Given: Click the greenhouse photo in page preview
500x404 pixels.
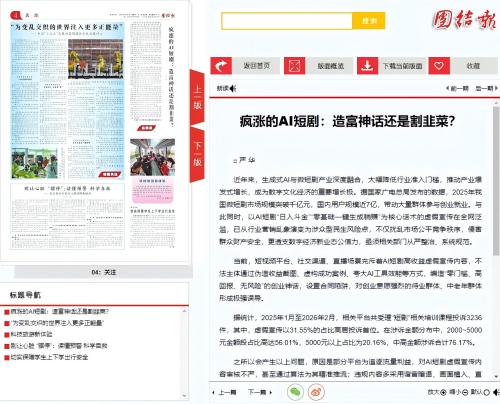Looking at the screenshot, I should pyautogui.click(x=34, y=164).
